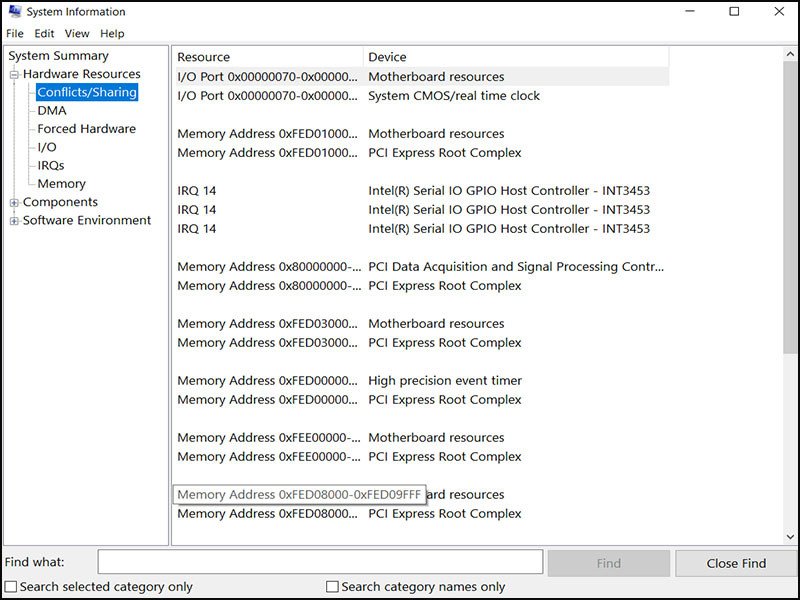Click the System Information app icon in title bar
The width and height of the screenshot is (800, 600).
click(x=14, y=12)
